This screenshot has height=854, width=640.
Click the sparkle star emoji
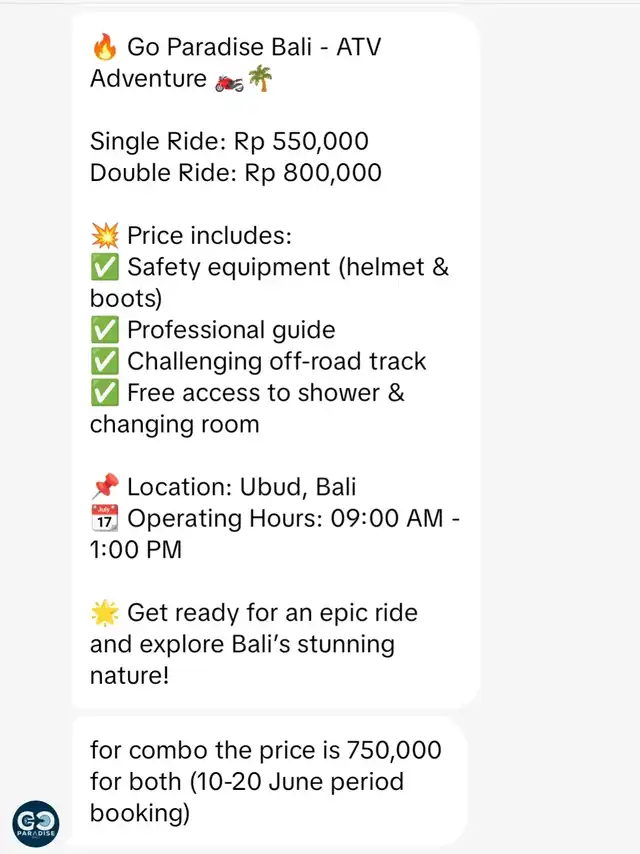point(105,613)
